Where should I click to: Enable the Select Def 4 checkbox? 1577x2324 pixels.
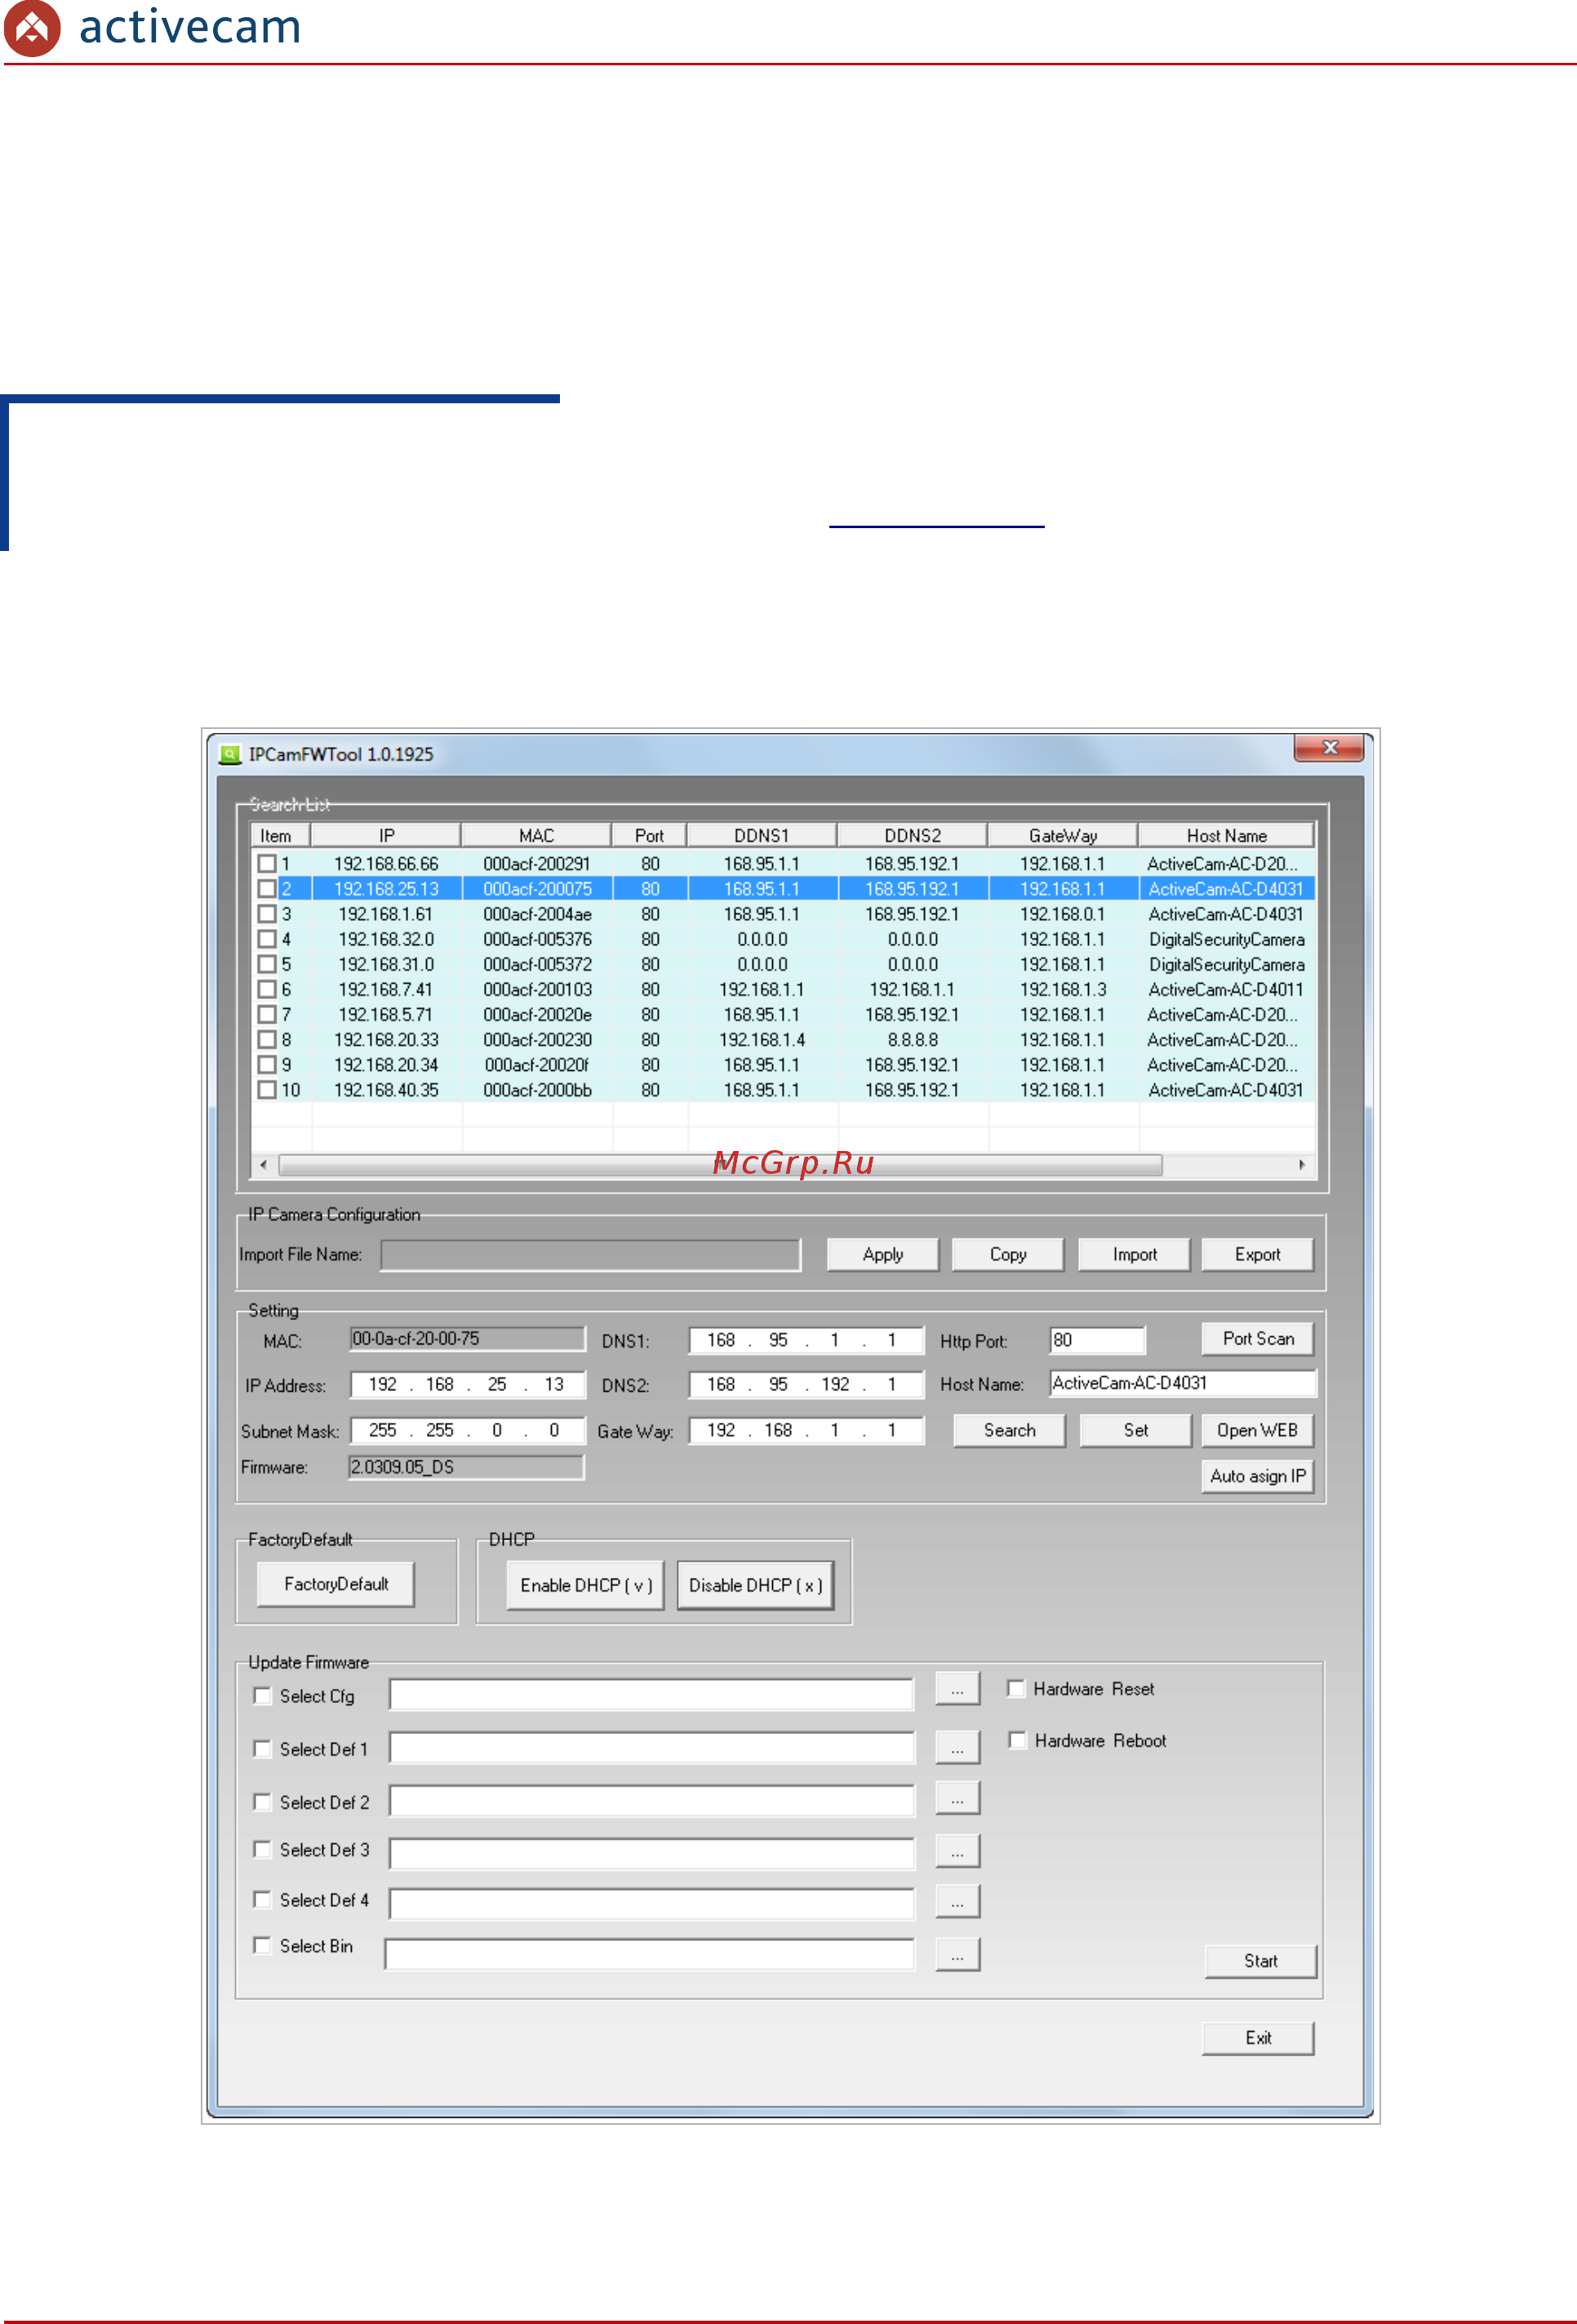(x=262, y=1899)
